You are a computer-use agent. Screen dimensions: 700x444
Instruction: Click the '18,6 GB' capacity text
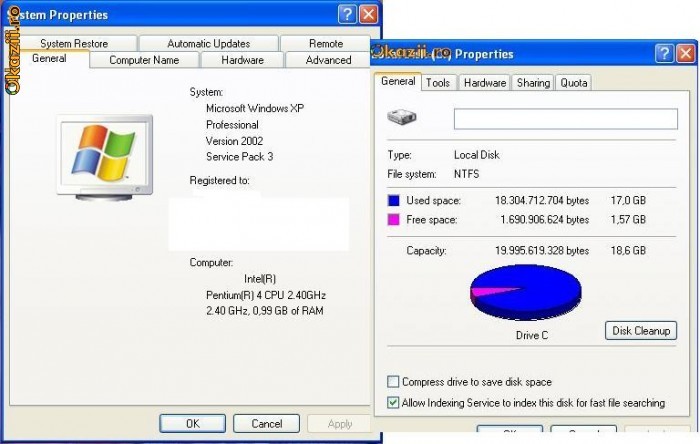628,250
